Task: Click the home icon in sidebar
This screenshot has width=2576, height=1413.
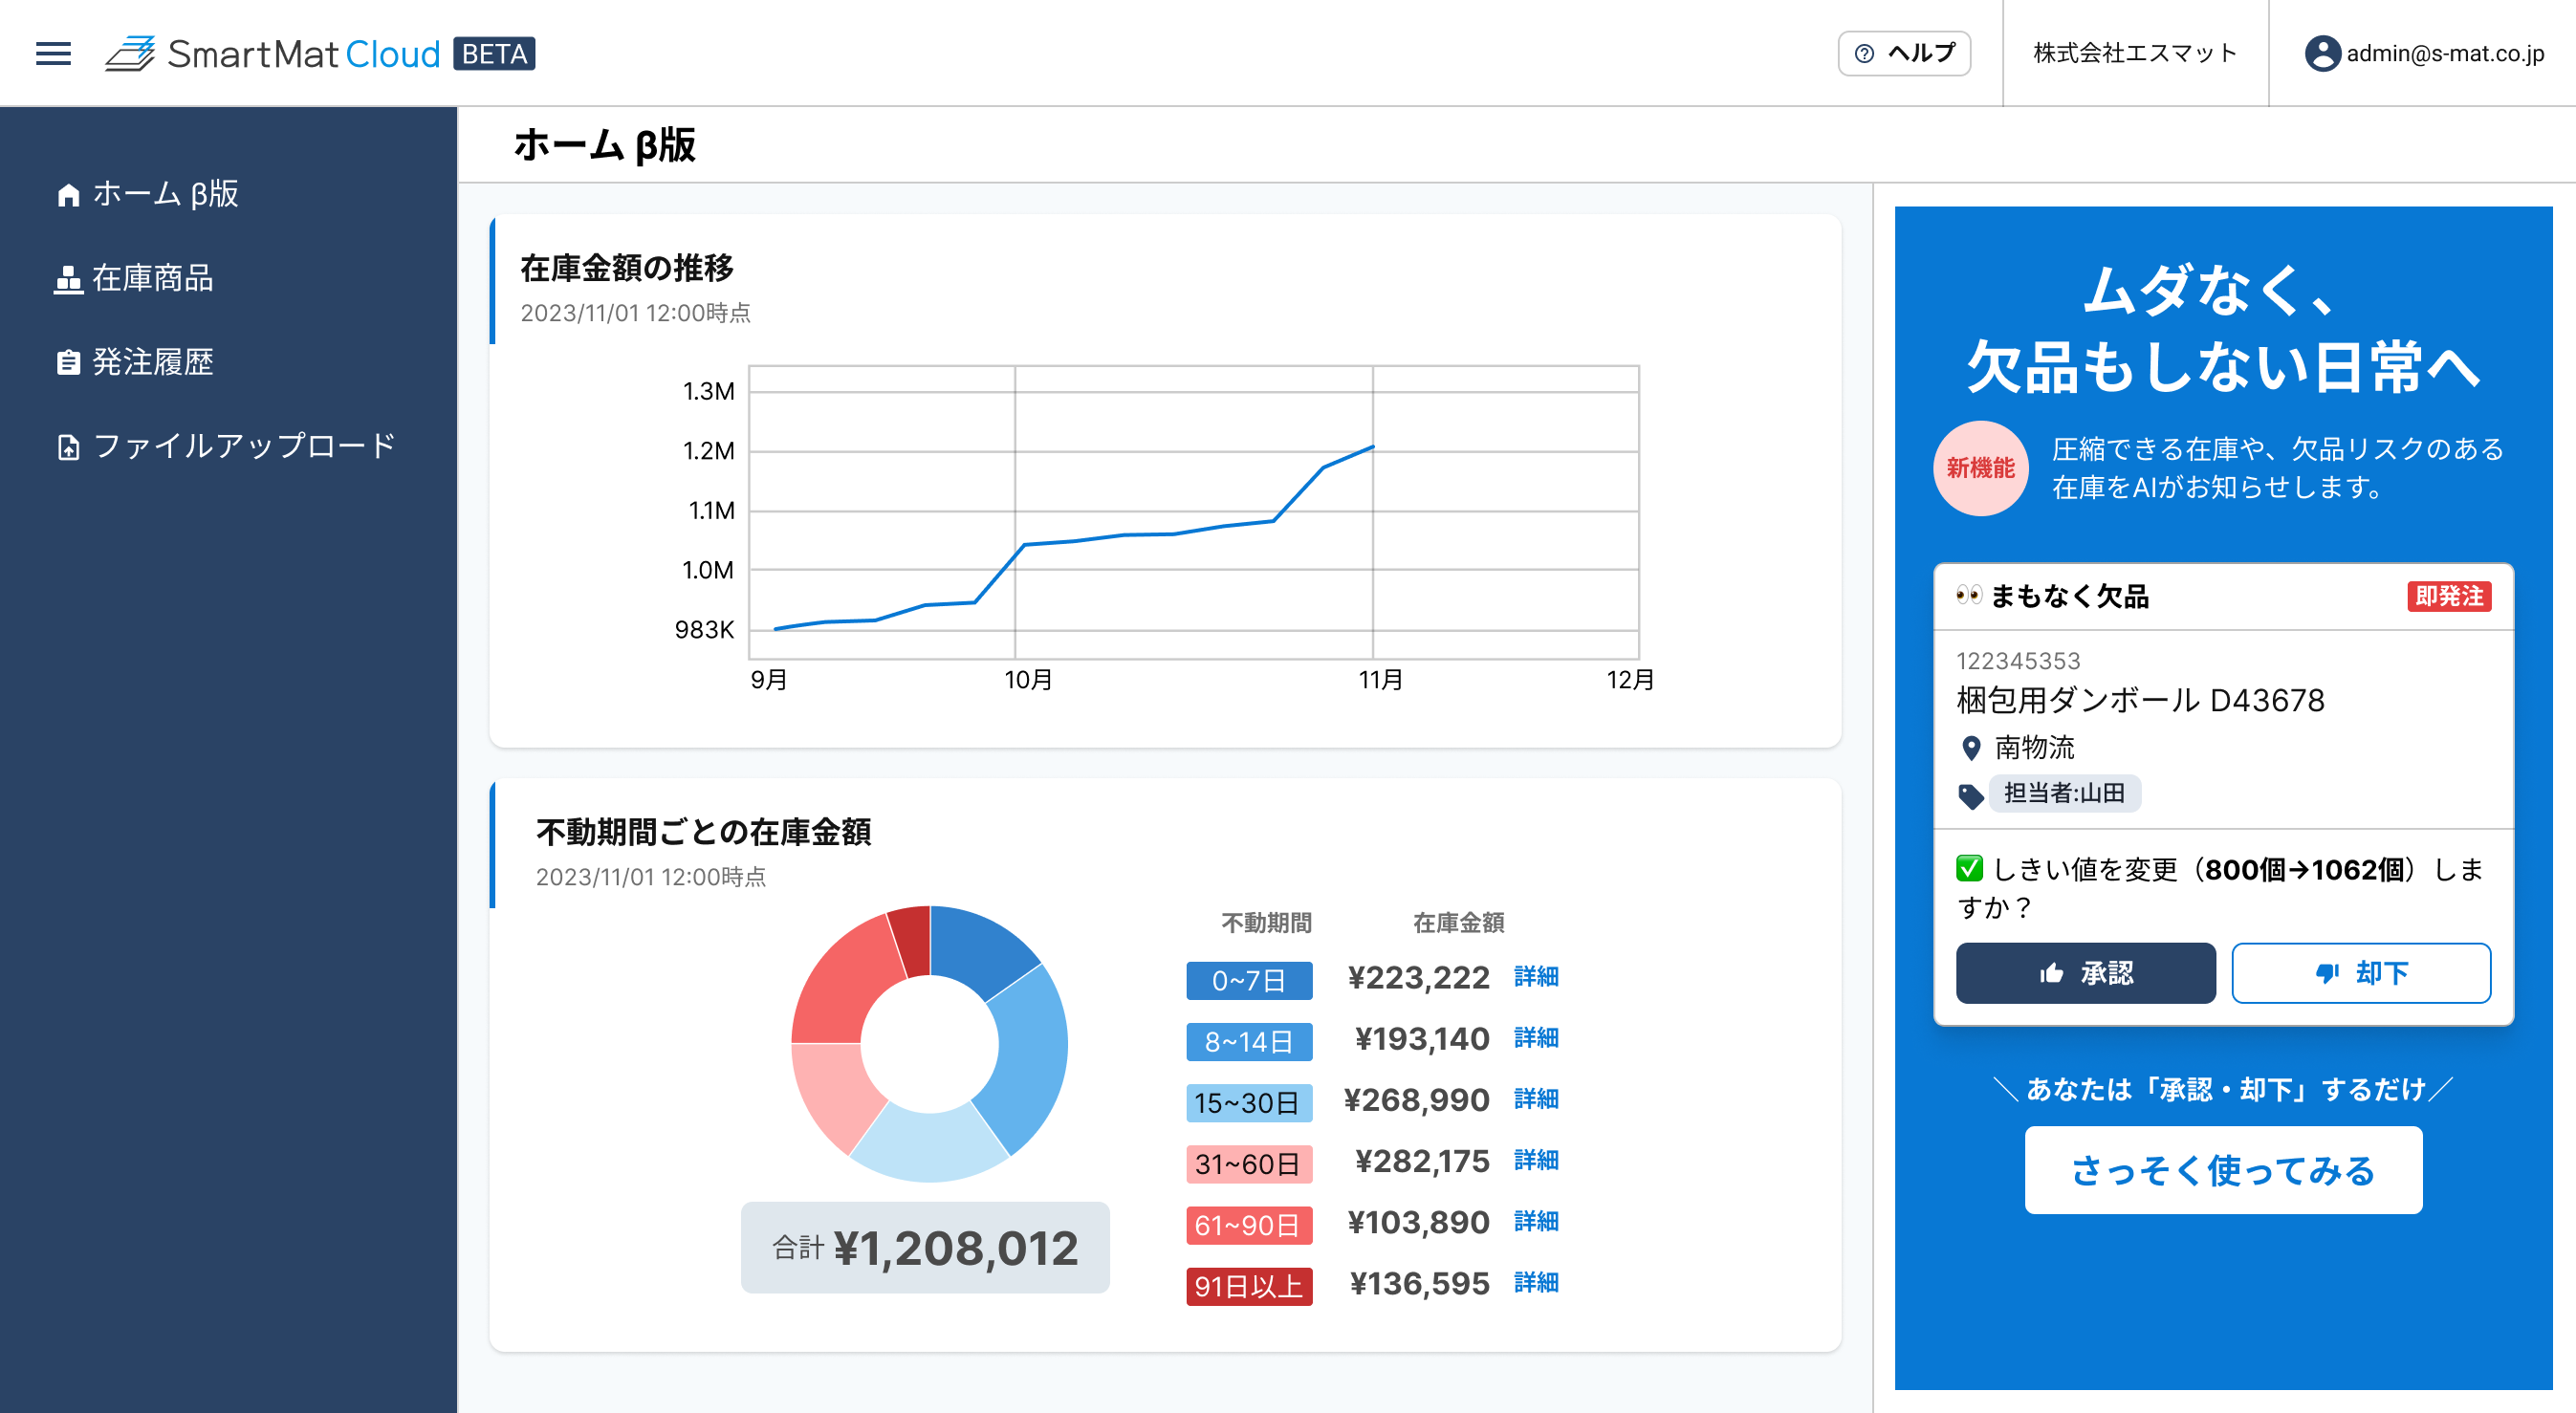Action: coord(68,195)
